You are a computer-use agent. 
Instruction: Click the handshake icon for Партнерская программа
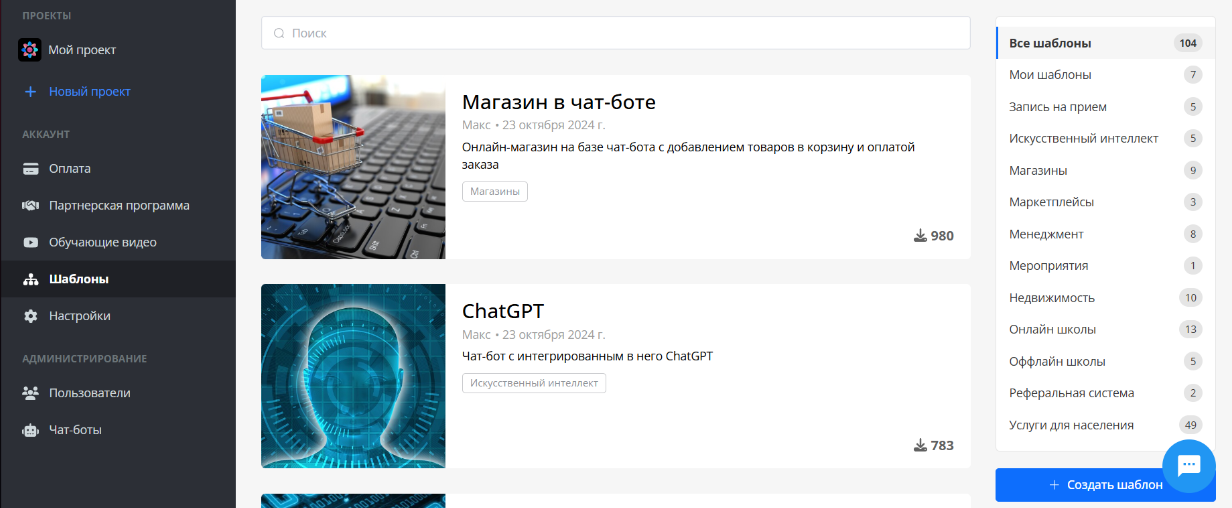click(x=30, y=206)
